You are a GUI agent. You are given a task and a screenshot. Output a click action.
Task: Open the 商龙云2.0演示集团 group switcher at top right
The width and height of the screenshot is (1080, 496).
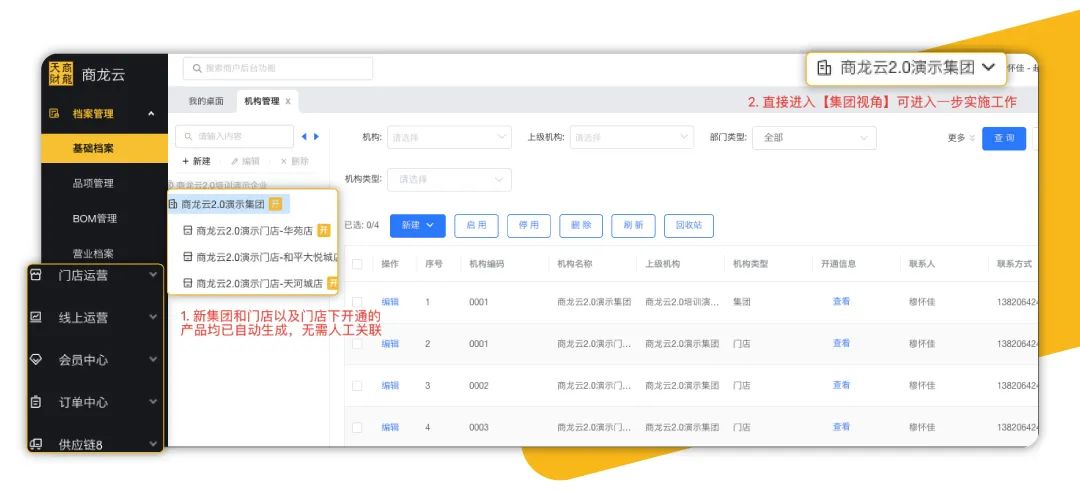pyautogui.click(x=906, y=68)
